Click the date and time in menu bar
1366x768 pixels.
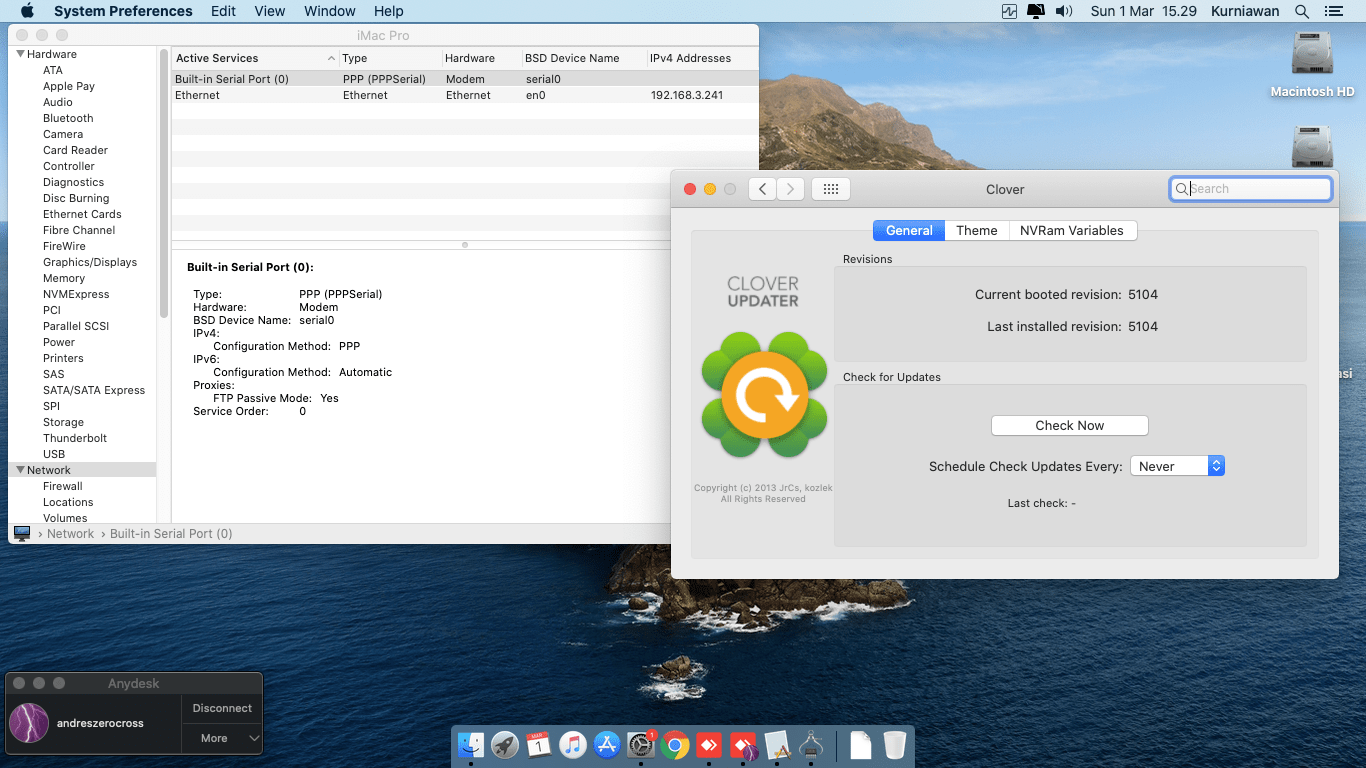pyautogui.click(x=1144, y=11)
